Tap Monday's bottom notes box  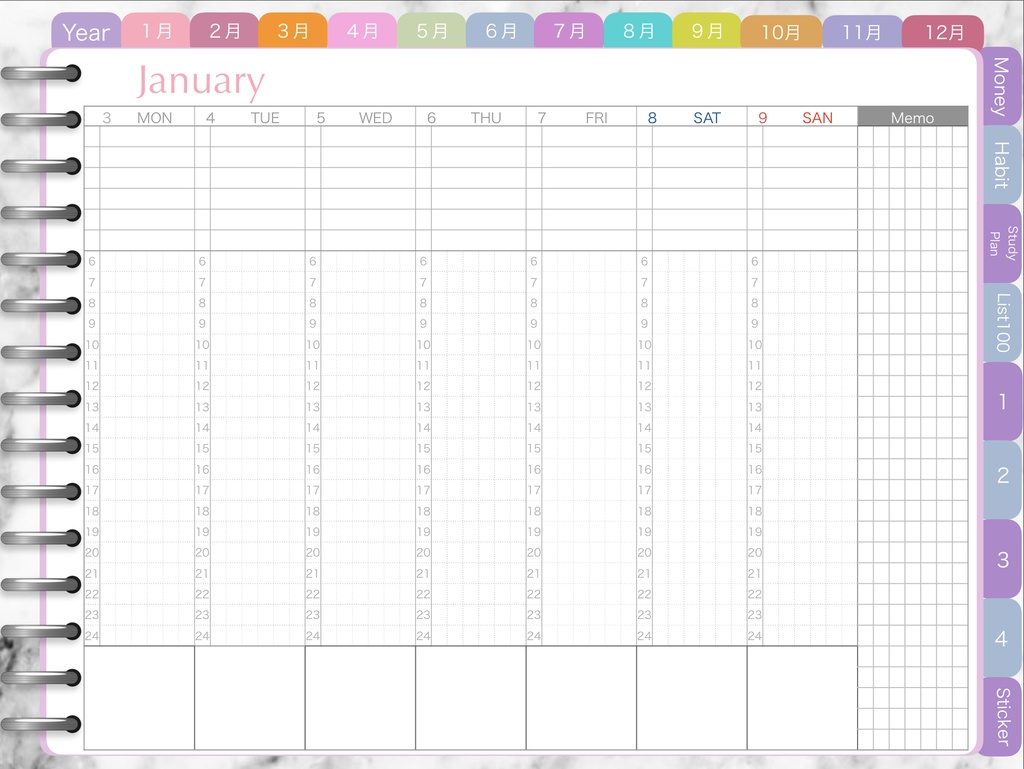pyautogui.click(x=139, y=698)
